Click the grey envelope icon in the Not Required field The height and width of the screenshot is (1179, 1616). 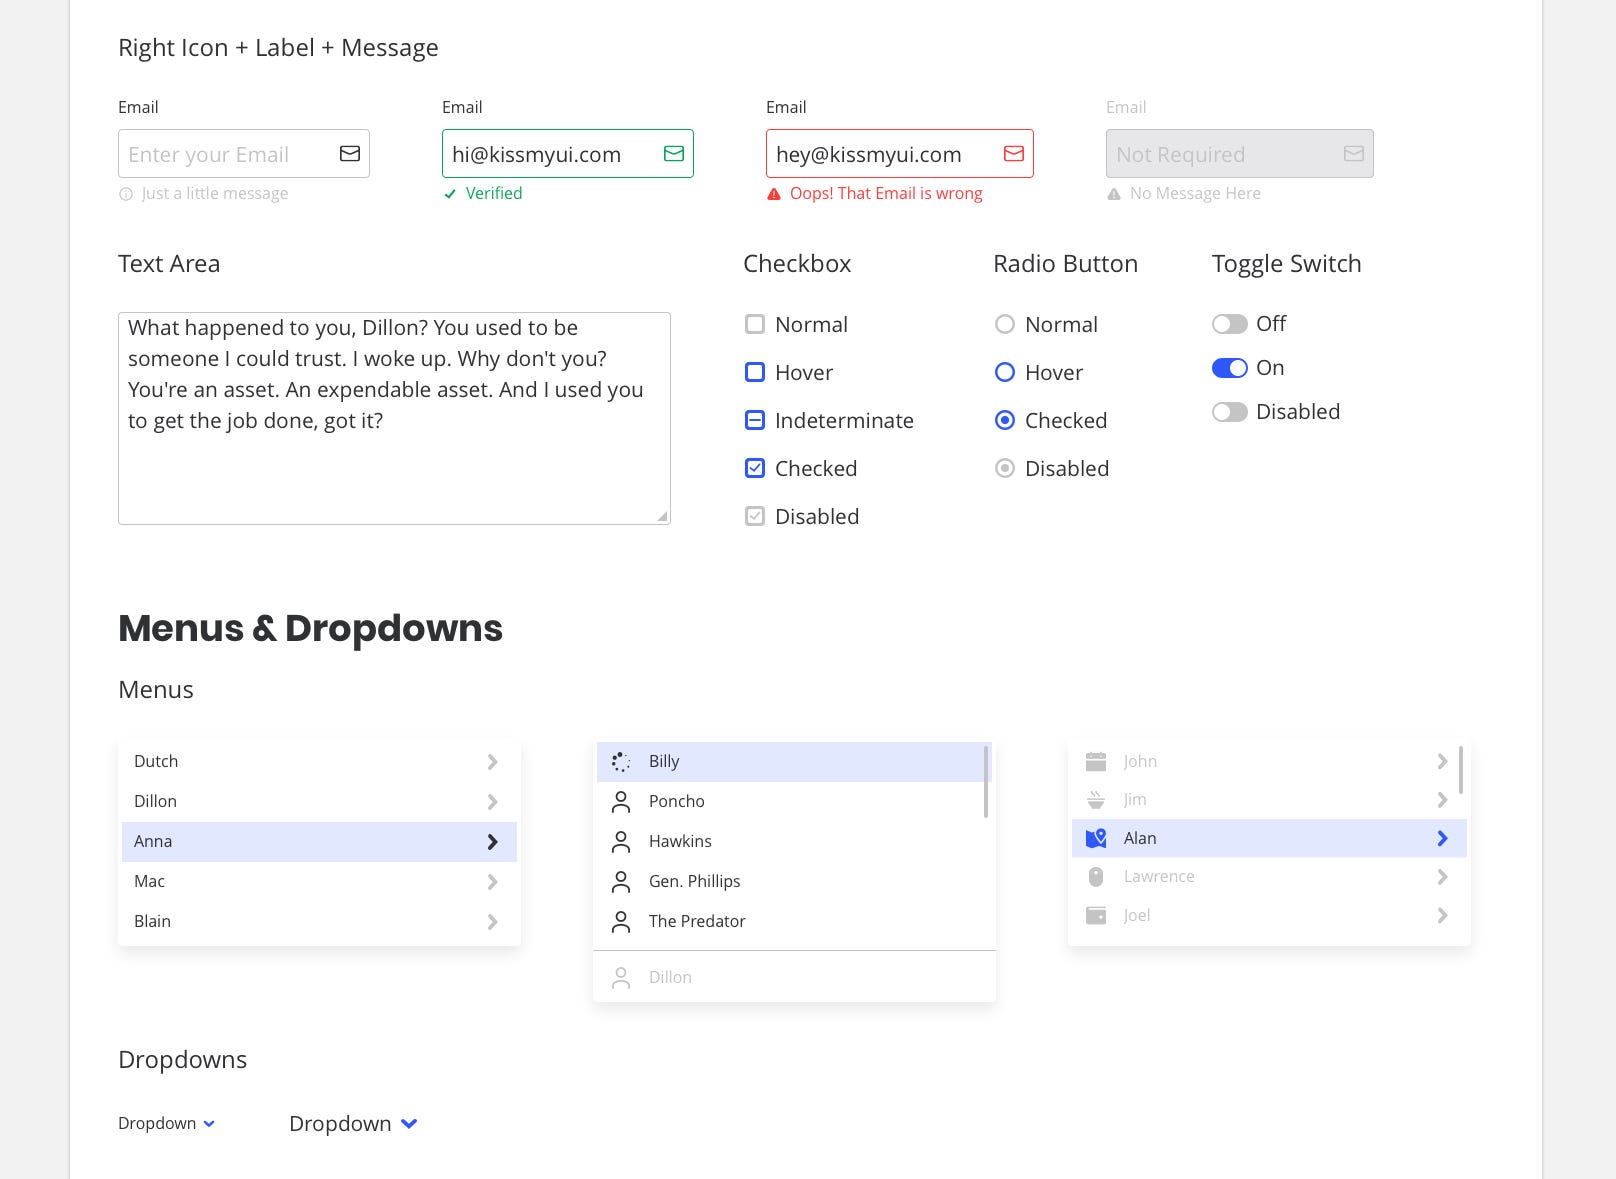[x=1354, y=154]
